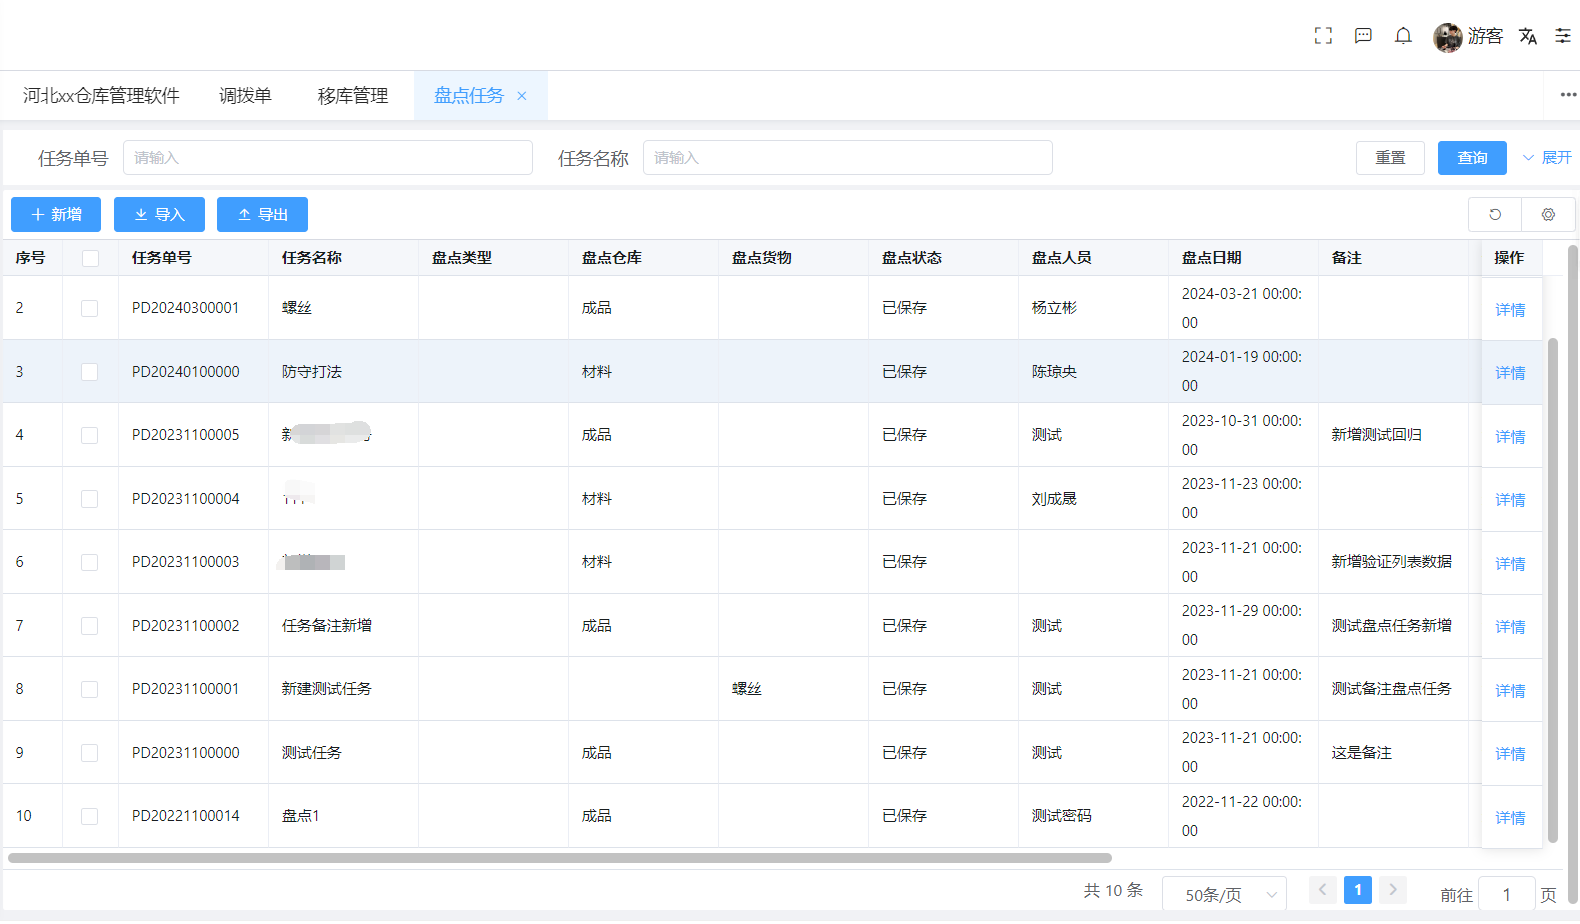Refresh the table with reload icon
This screenshot has height=924, width=1580.
(x=1495, y=214)
